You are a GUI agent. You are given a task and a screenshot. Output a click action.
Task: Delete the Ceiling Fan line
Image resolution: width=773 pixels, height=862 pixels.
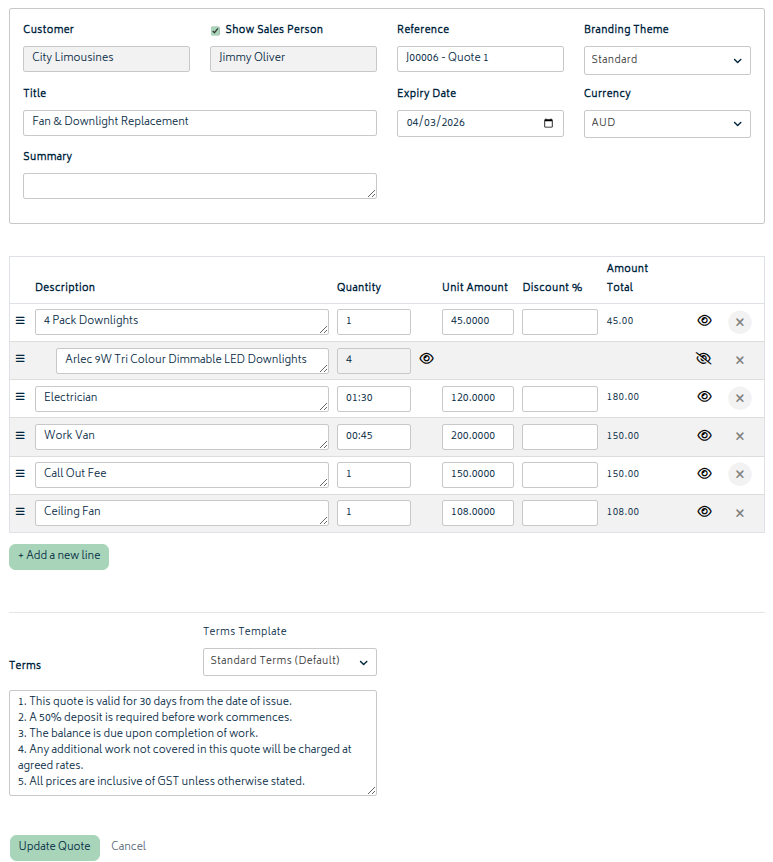tap(740, 513)
